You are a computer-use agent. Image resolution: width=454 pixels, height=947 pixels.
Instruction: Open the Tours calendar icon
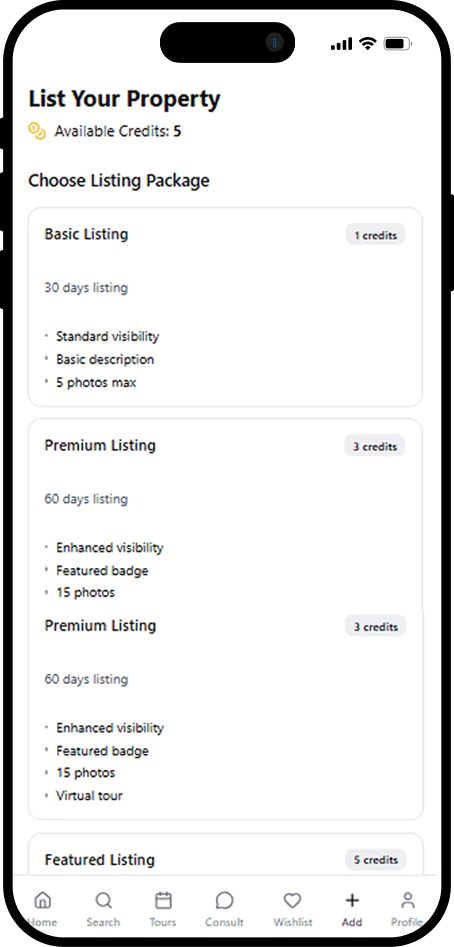[x=163, y=900]
